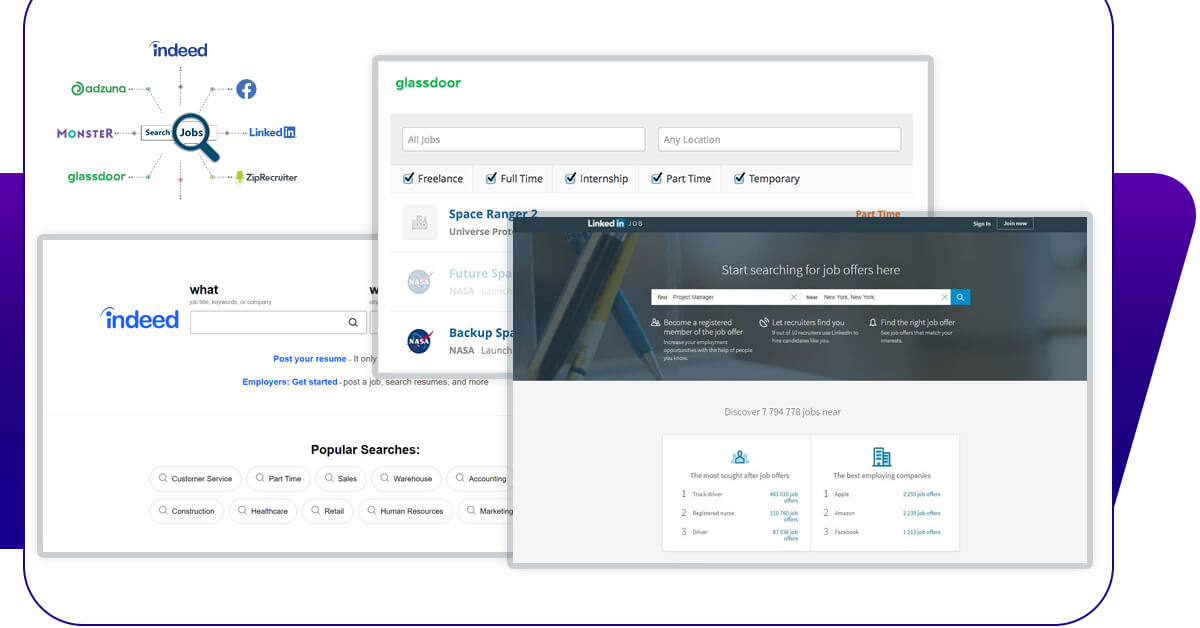Uncheck the Full Time checkbox
Viewport: 1200px width, 628px height.
(x=492, y=178)
